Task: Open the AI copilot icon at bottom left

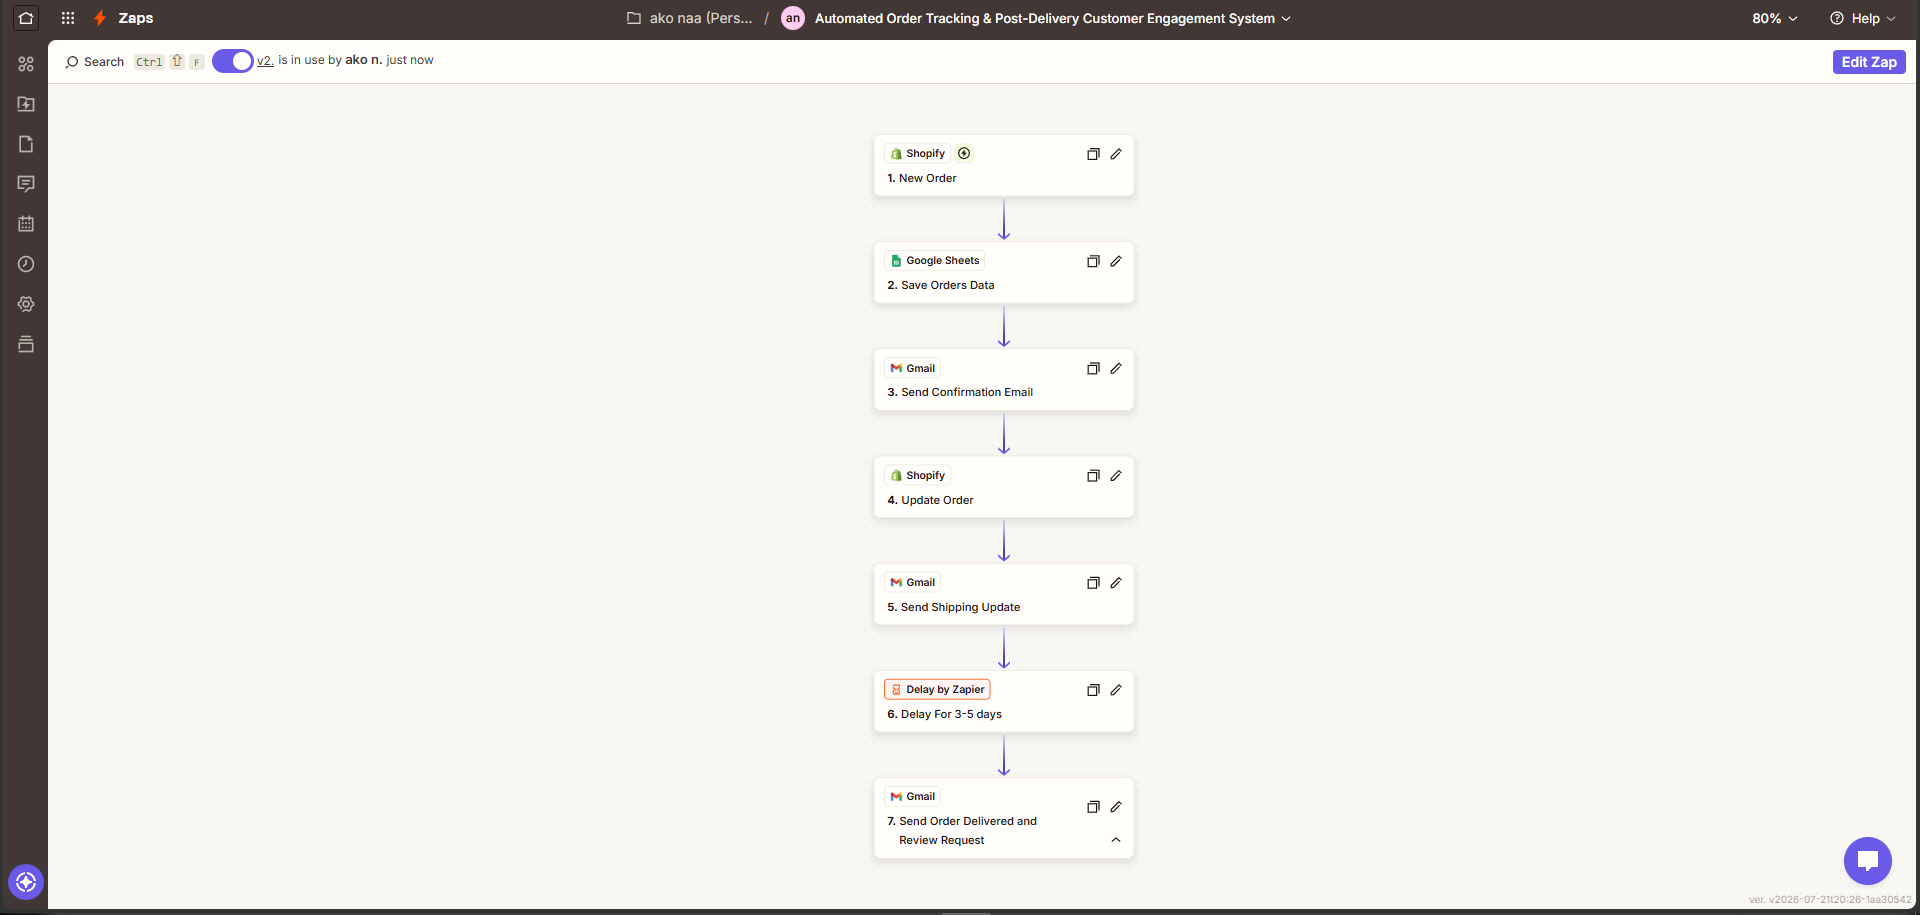Action: [26, 882]
